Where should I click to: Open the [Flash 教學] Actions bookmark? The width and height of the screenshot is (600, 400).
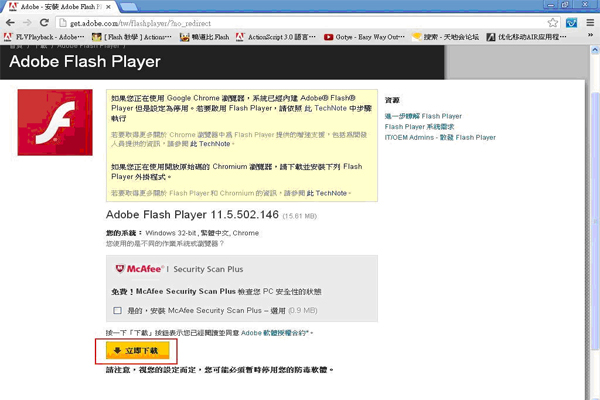pos(132,37)
